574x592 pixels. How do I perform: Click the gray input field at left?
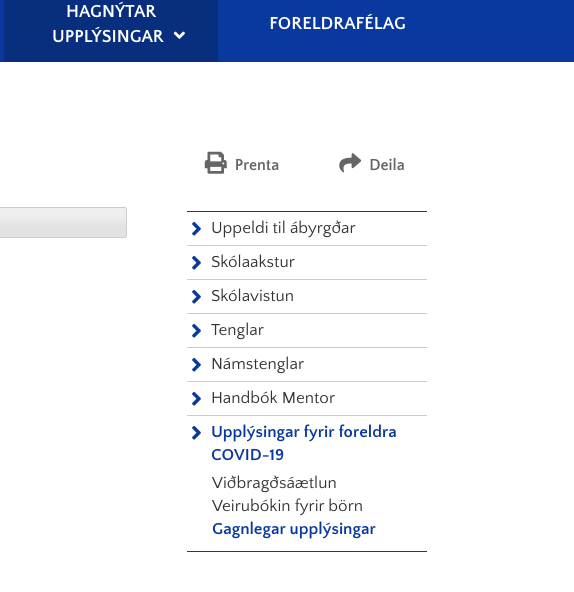(63, 222)
